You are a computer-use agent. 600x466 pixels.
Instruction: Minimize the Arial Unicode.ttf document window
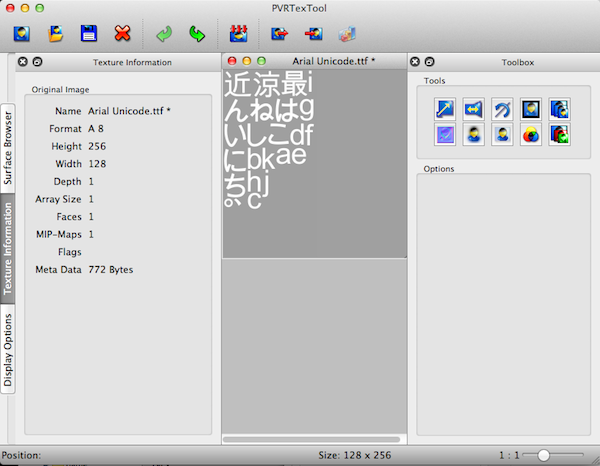pyautogui.click(x=247, y=61)
